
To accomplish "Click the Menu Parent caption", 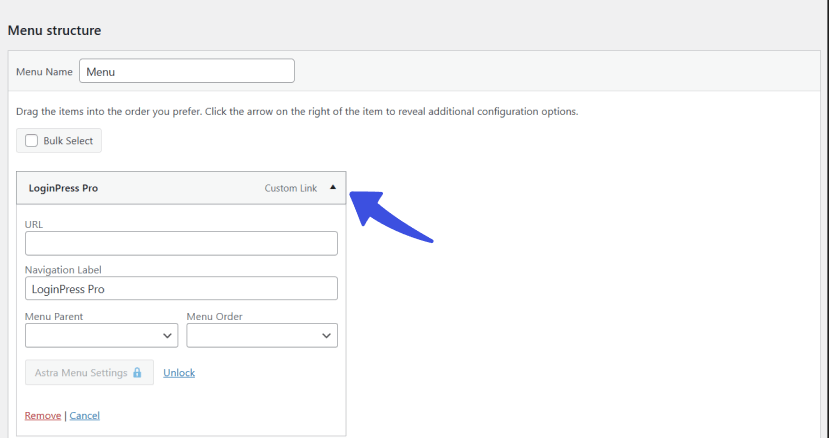I will point(54,316).
